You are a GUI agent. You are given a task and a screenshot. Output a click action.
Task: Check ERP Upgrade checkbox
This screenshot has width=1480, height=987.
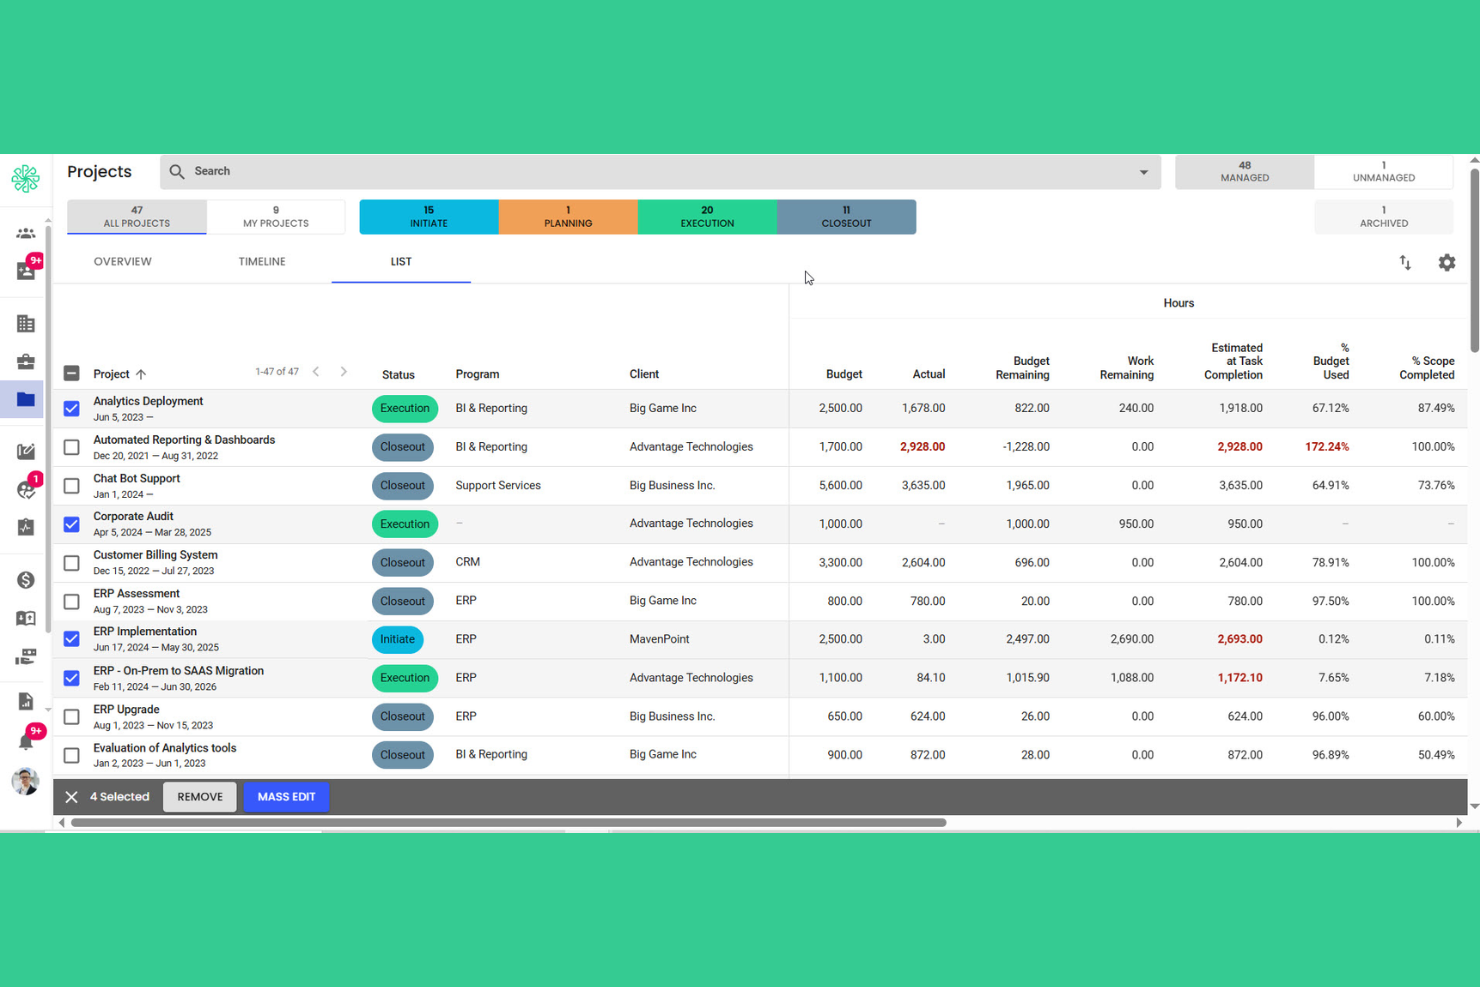(71, 717)
